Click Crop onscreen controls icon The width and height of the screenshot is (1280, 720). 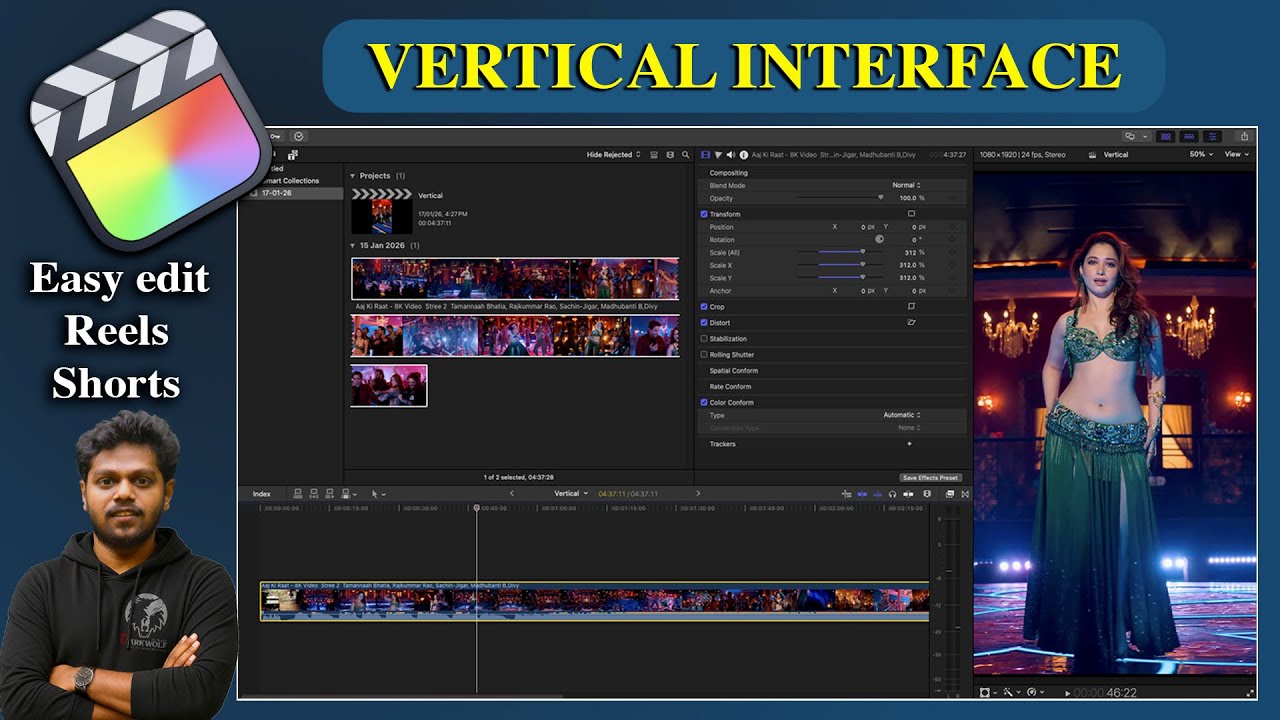coord(911,306)
